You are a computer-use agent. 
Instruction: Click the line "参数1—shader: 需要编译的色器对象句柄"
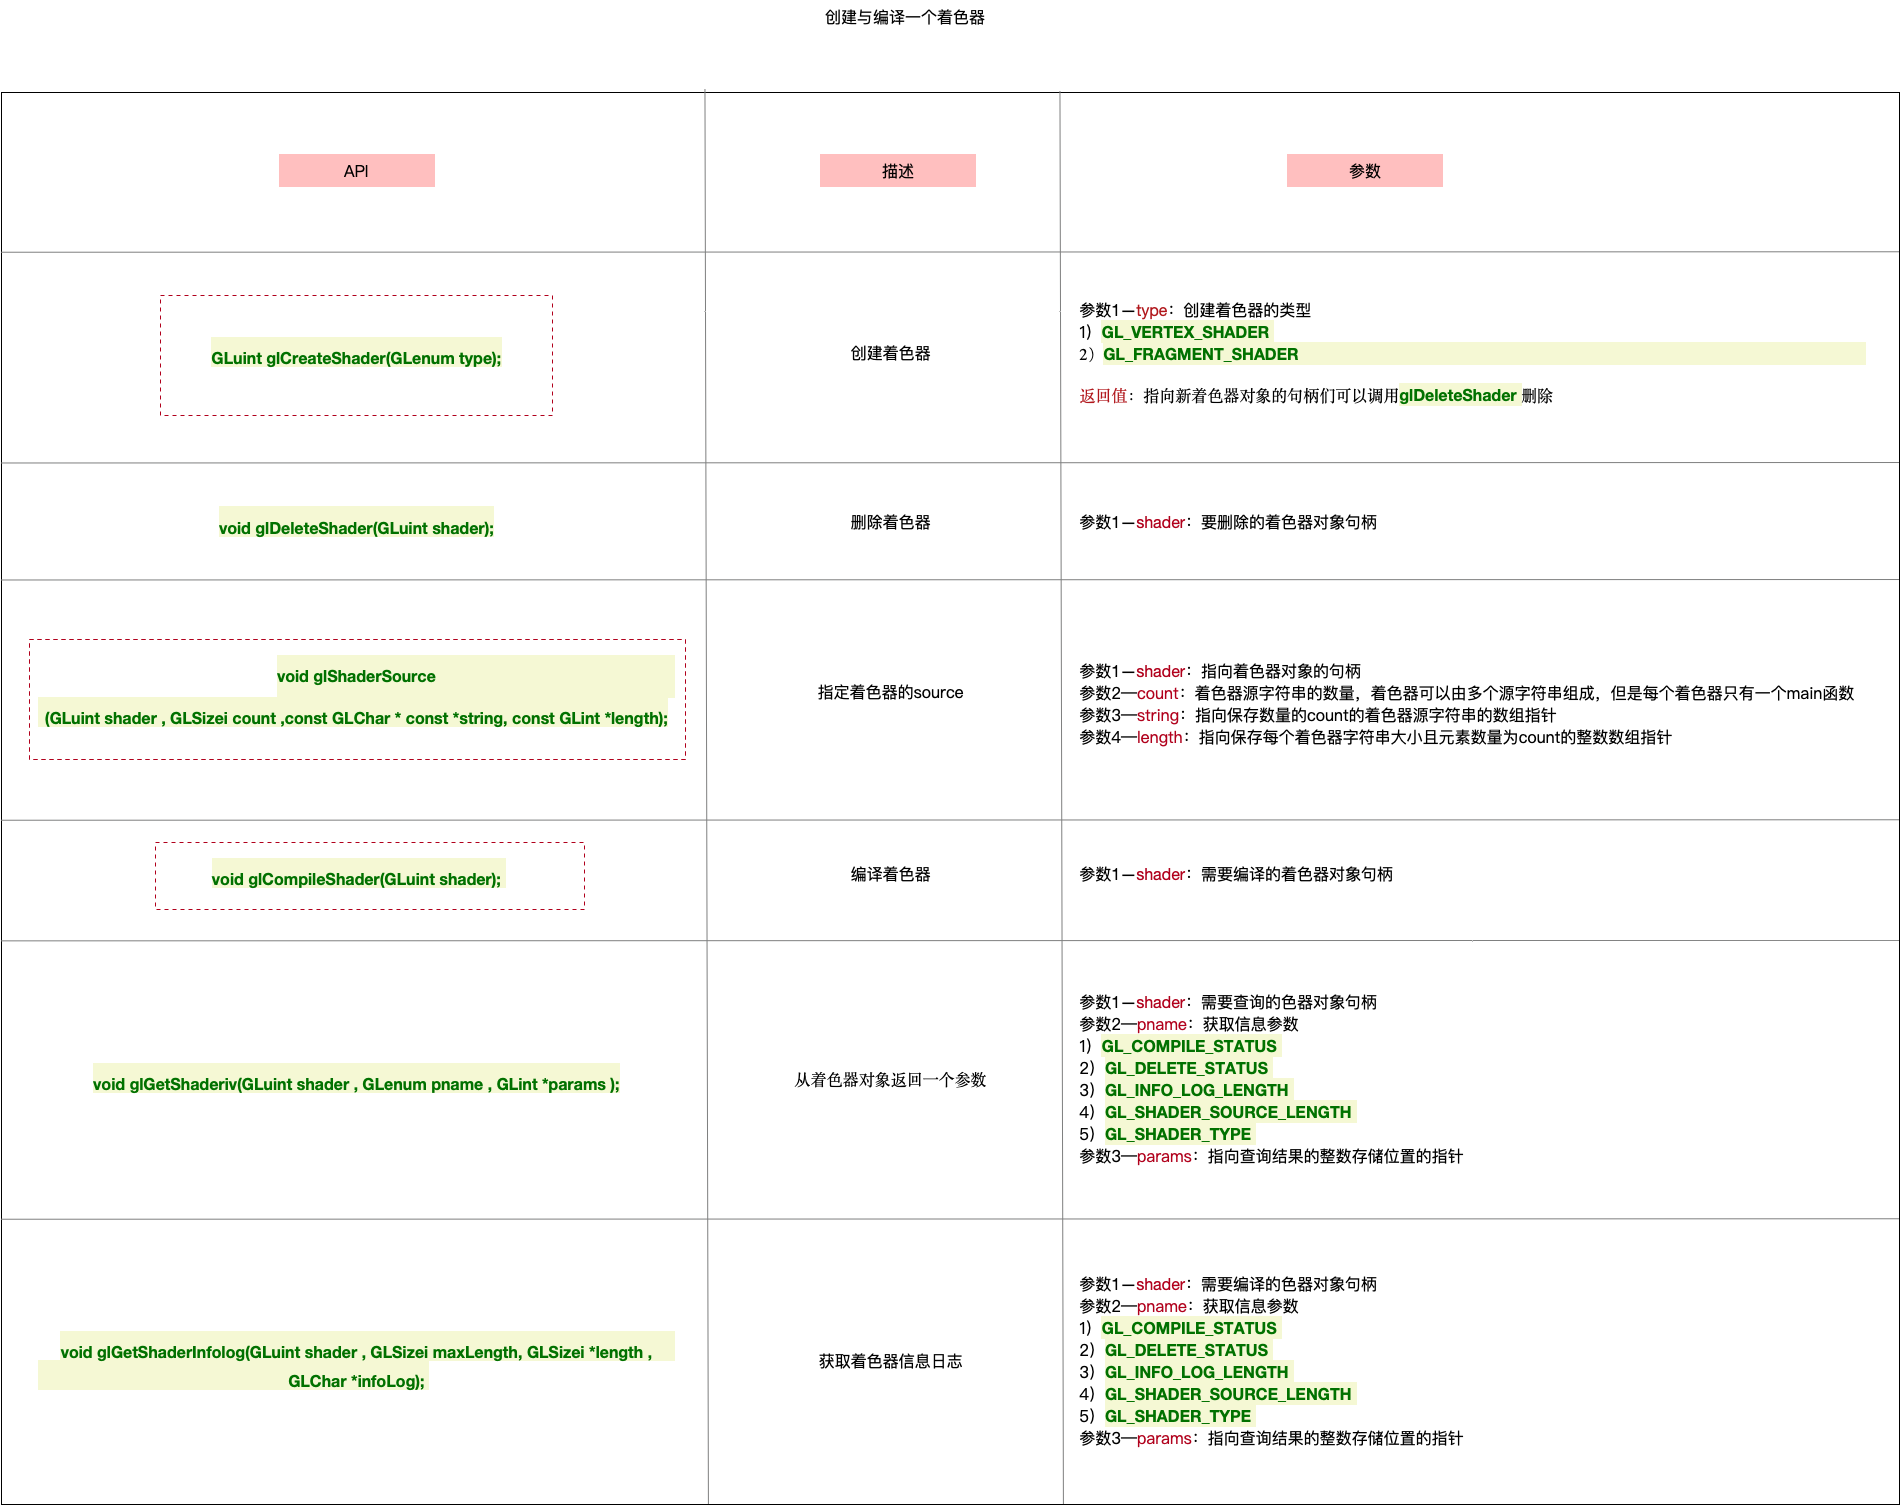tap(1228, 1284)
